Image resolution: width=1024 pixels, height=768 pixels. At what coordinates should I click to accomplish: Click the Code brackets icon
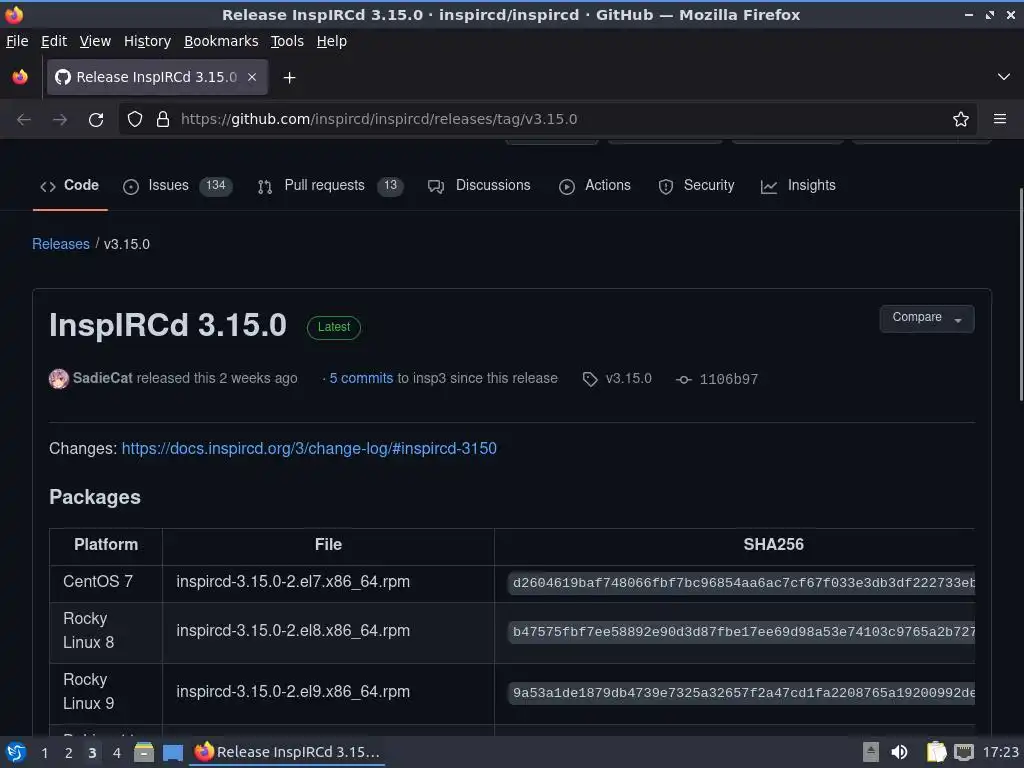[x=48, y=187]
